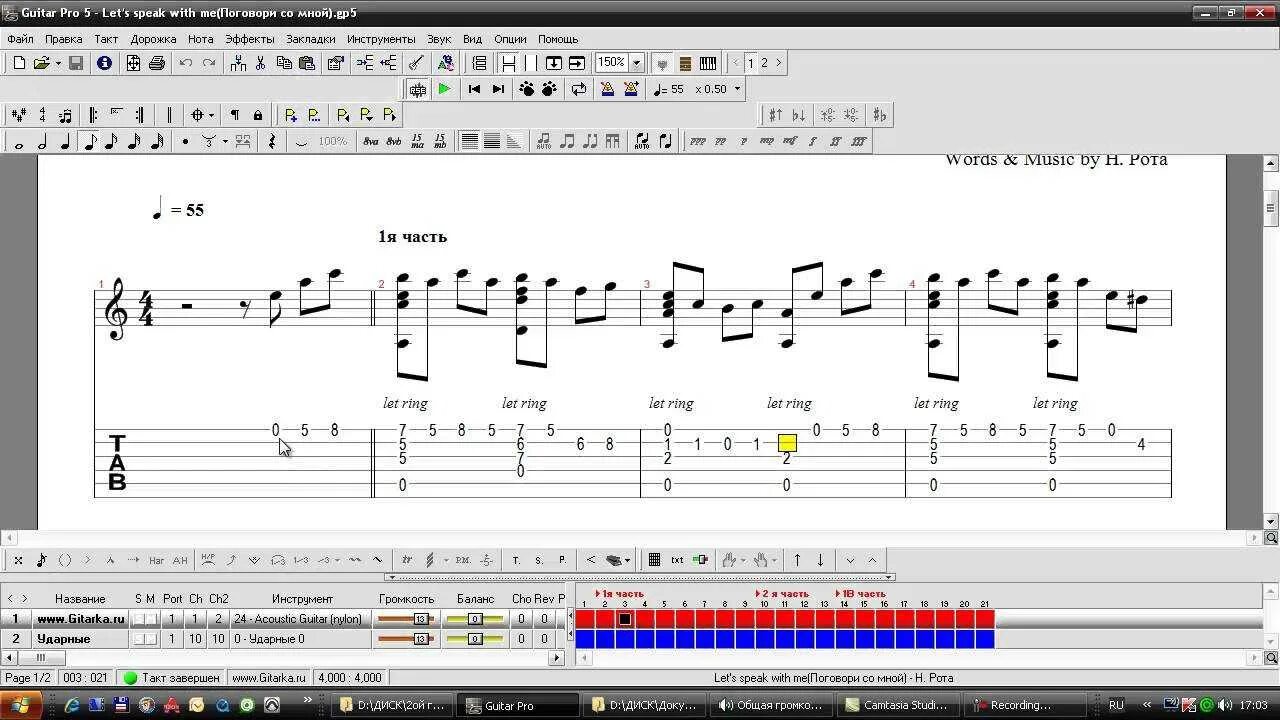Screen dimensions: 1280x720
Task: Click the Save file icon
Action: [x=76, y=63]
